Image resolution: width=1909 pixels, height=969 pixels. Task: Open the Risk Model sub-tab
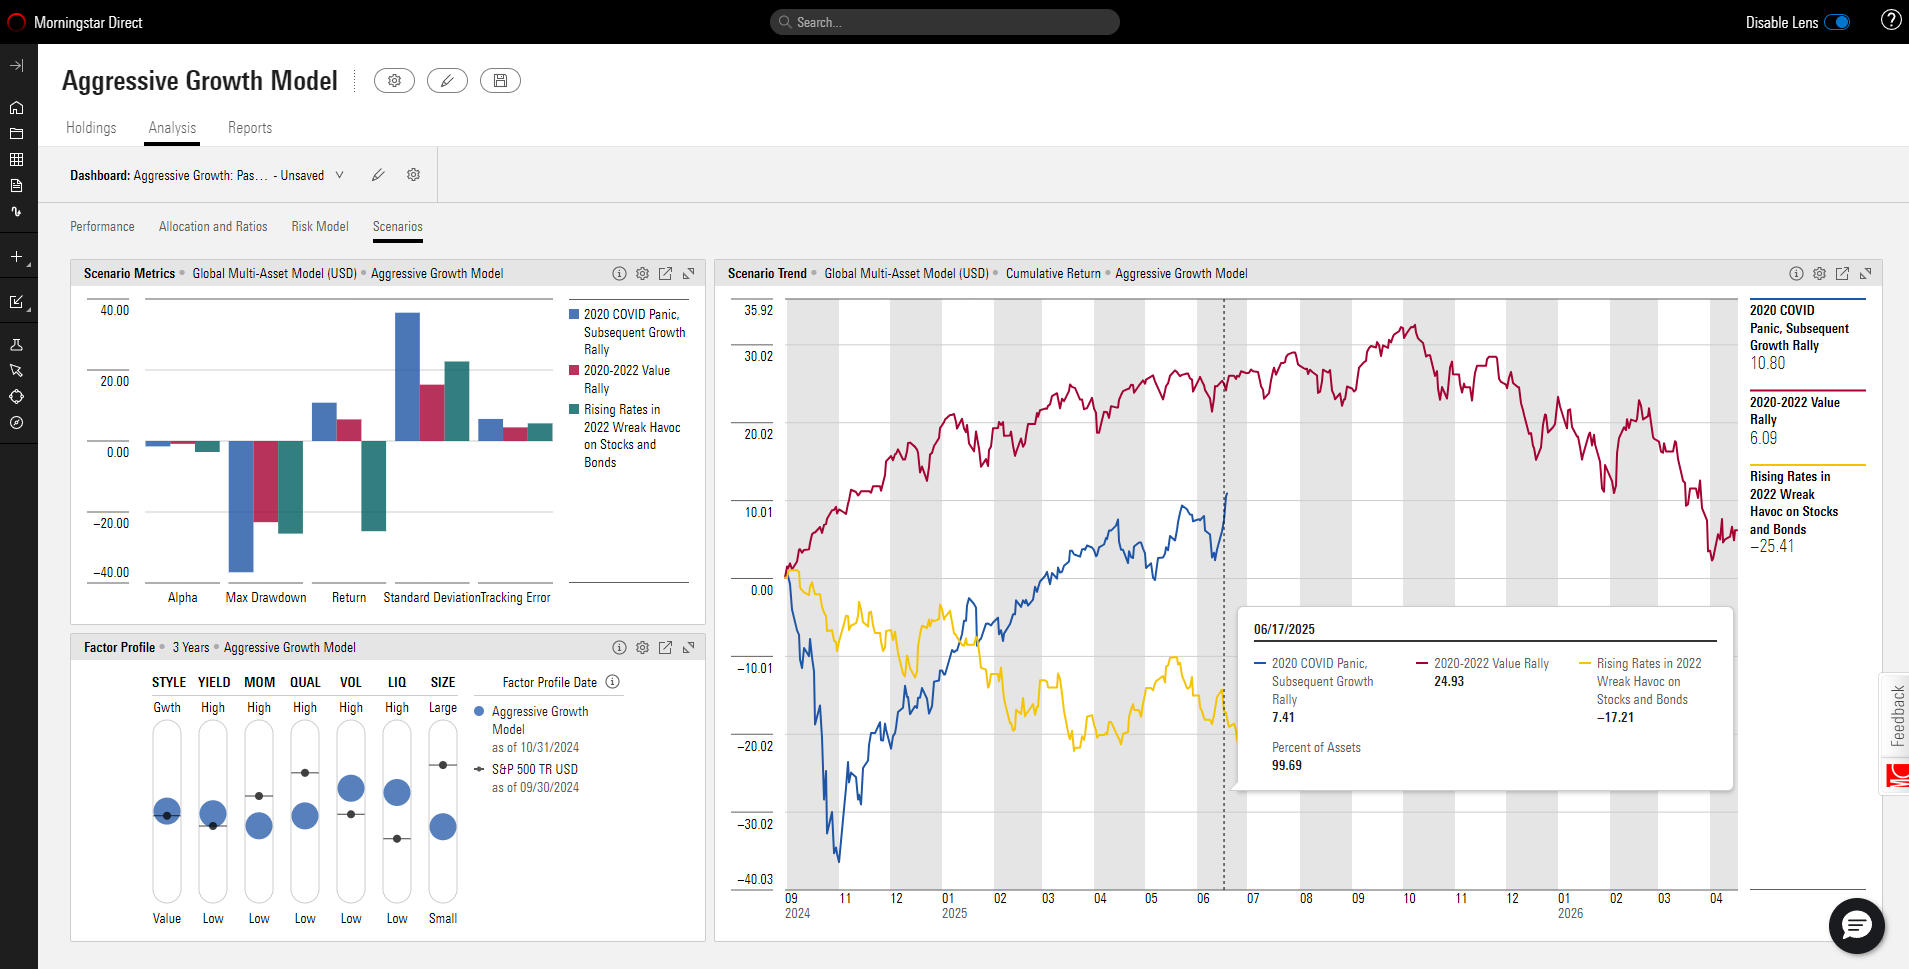pos(319,226)
